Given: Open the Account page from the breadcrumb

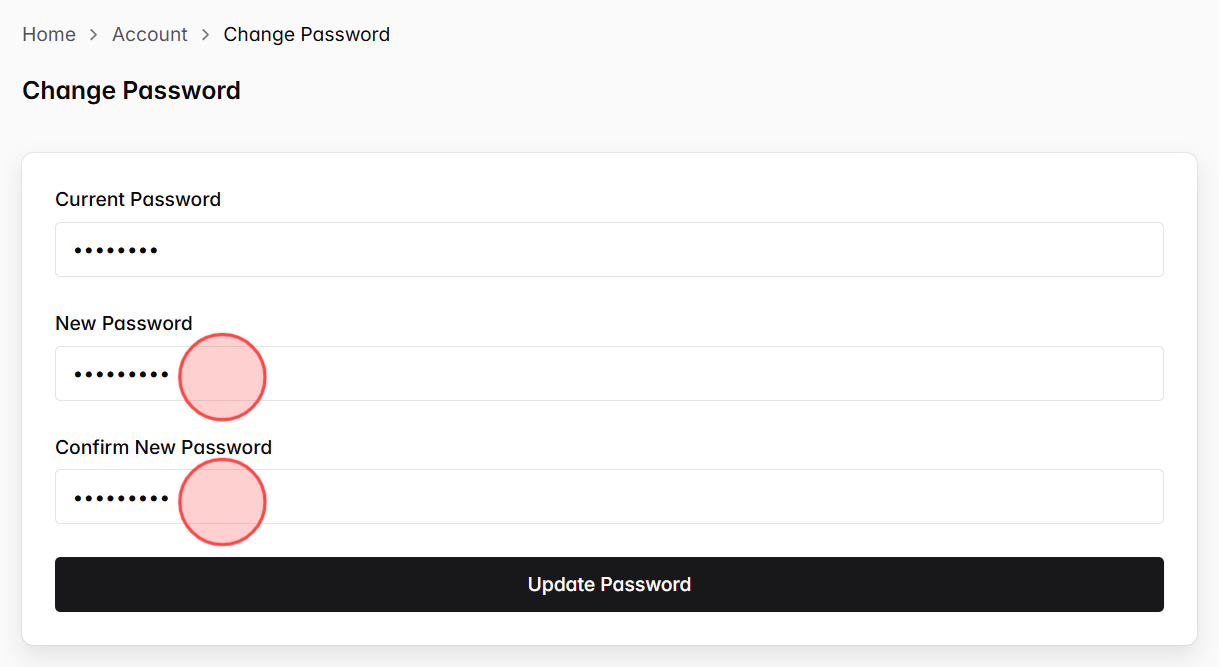Looking at the screenshot, I should (x=149, y=34).
